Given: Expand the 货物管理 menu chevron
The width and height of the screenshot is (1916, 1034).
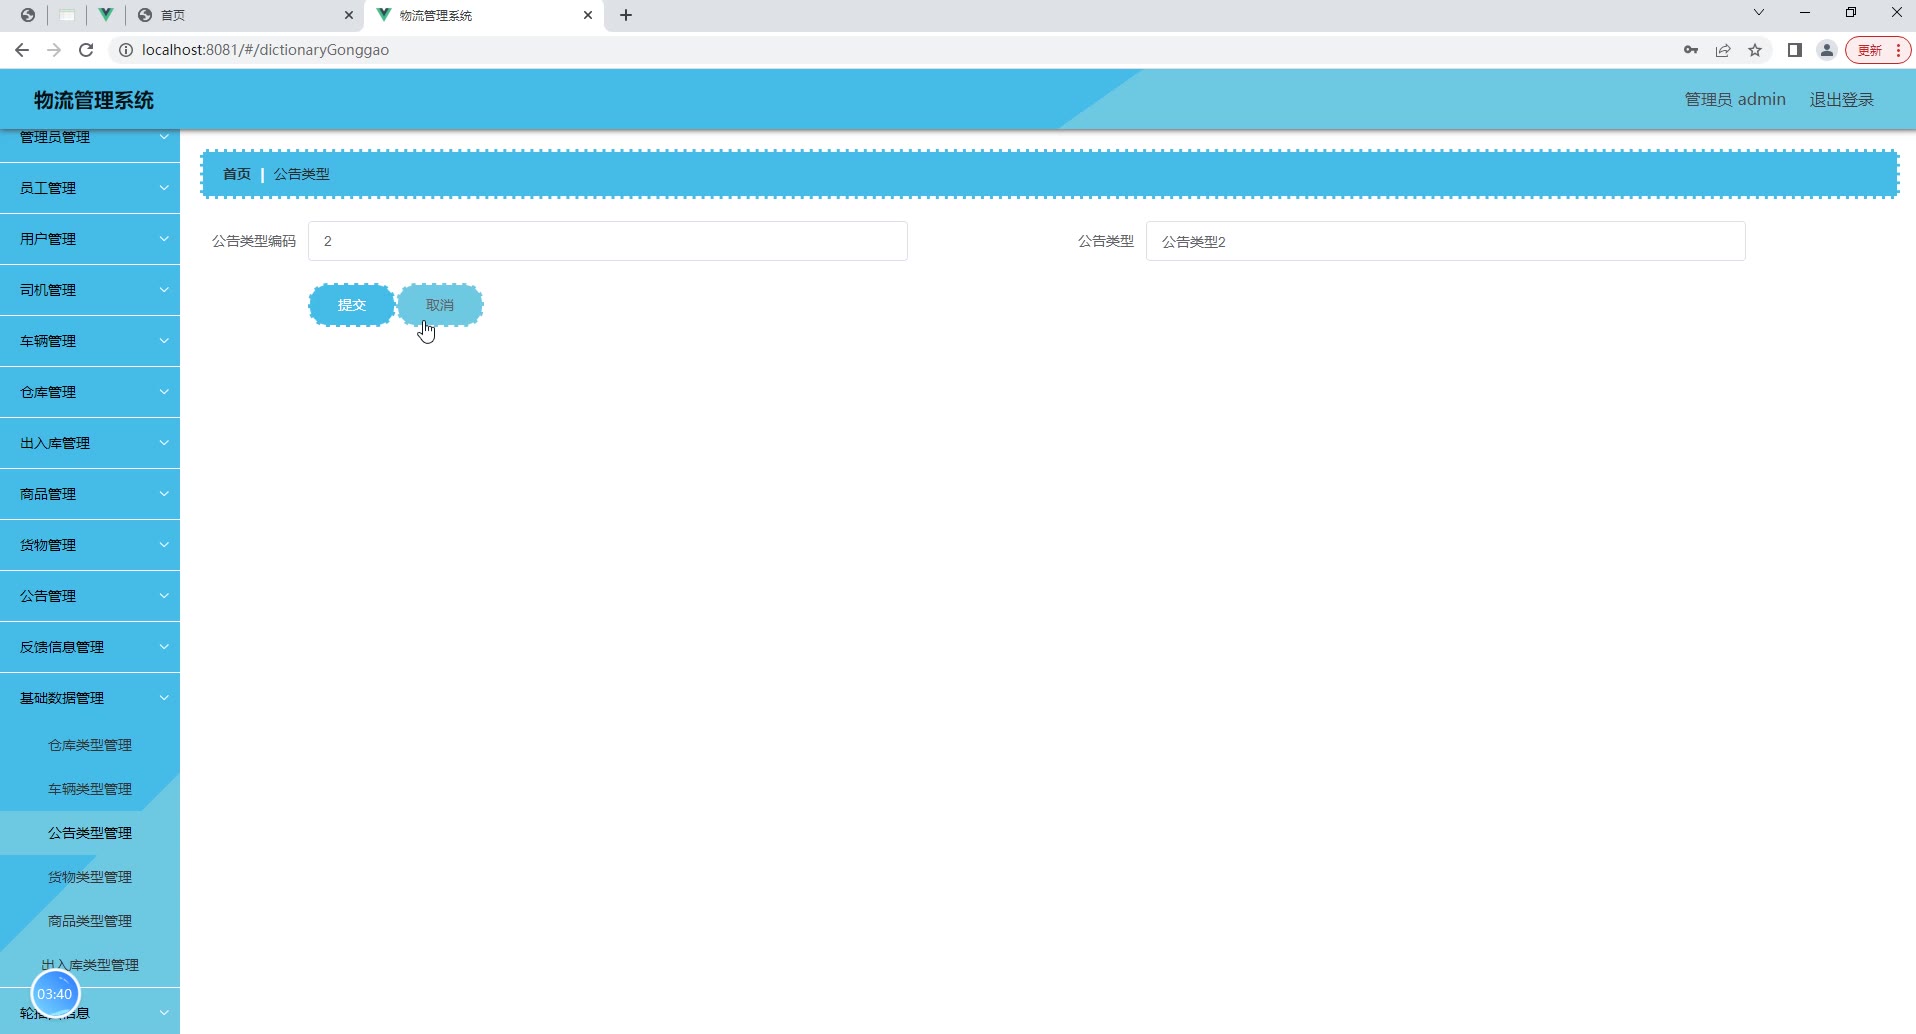Looking at the screenshot, I should [164, 545].
